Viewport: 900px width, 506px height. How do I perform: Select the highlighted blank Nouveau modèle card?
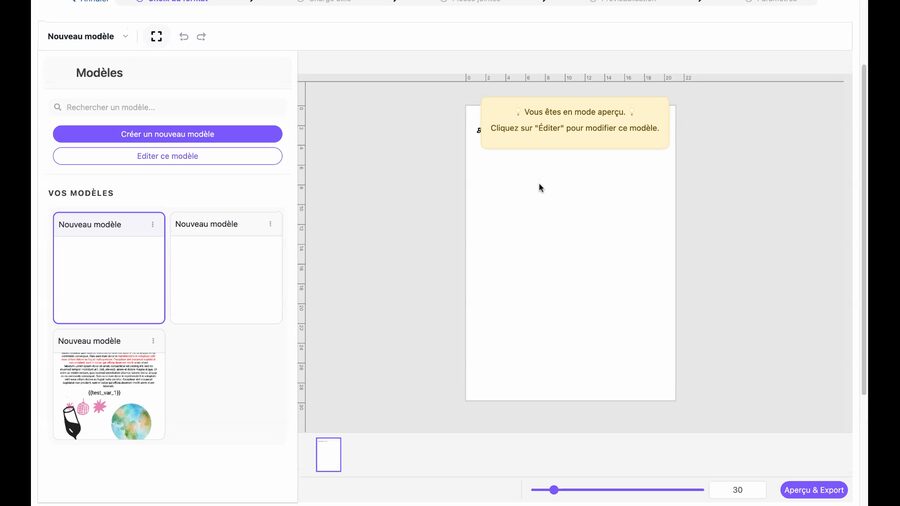(x=109, y=268)
